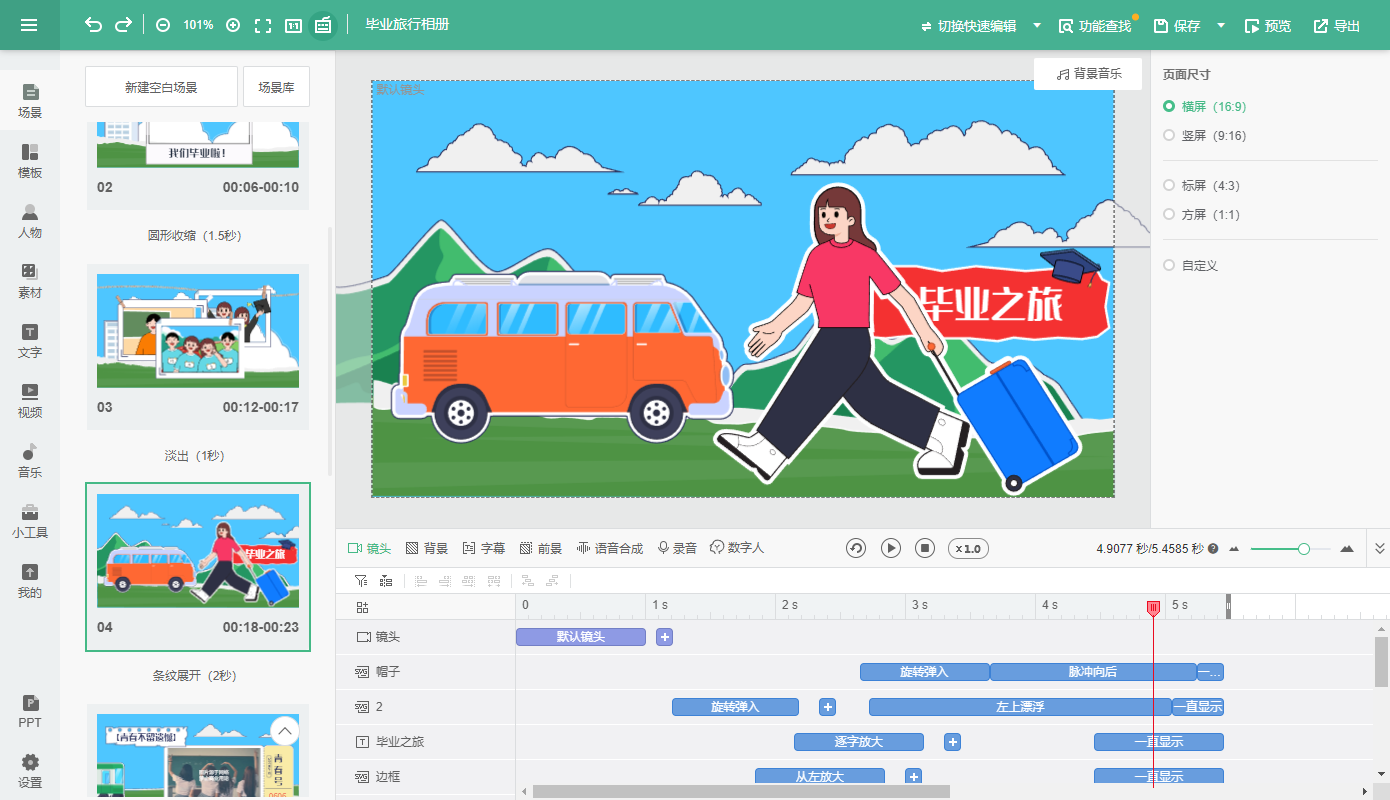
Task: Click the timeline filter icon
Action: point(361,580)
